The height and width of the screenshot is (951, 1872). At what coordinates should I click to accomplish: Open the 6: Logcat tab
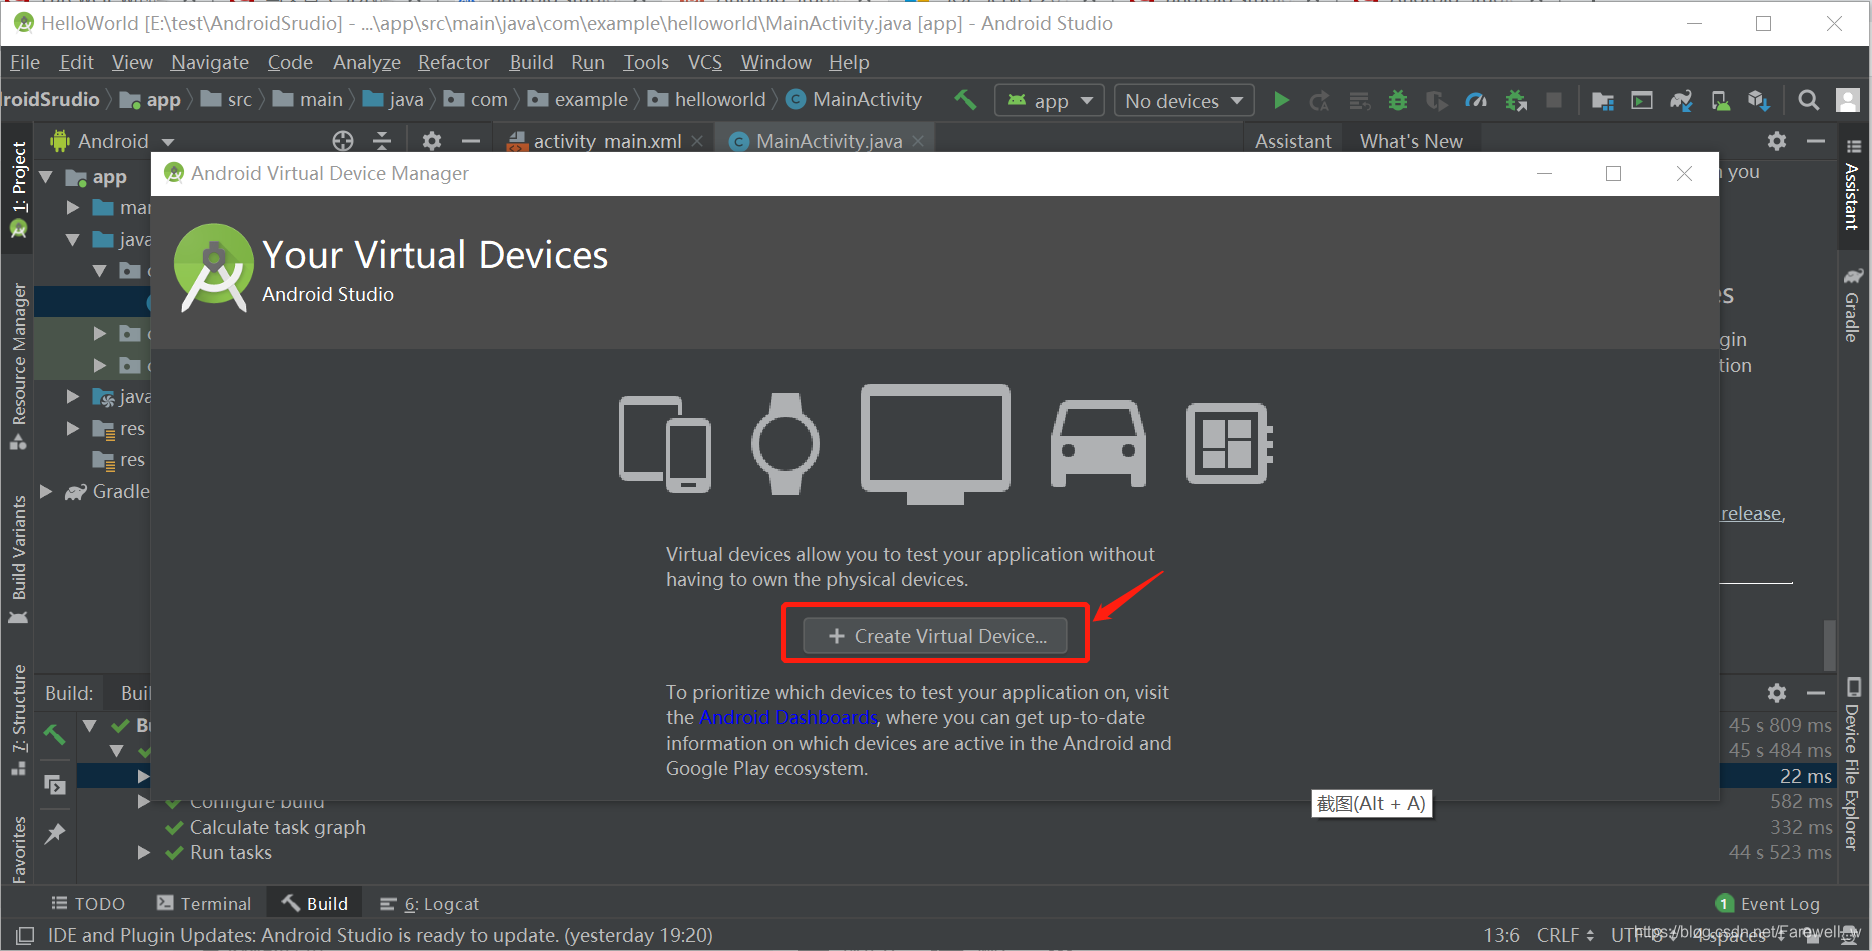430,903
